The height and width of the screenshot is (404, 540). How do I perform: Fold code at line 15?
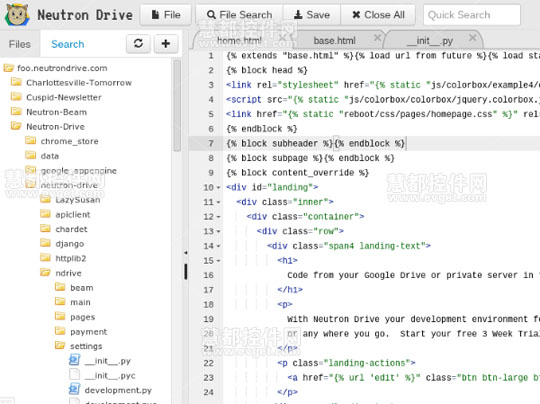click(x=218, y=261)
